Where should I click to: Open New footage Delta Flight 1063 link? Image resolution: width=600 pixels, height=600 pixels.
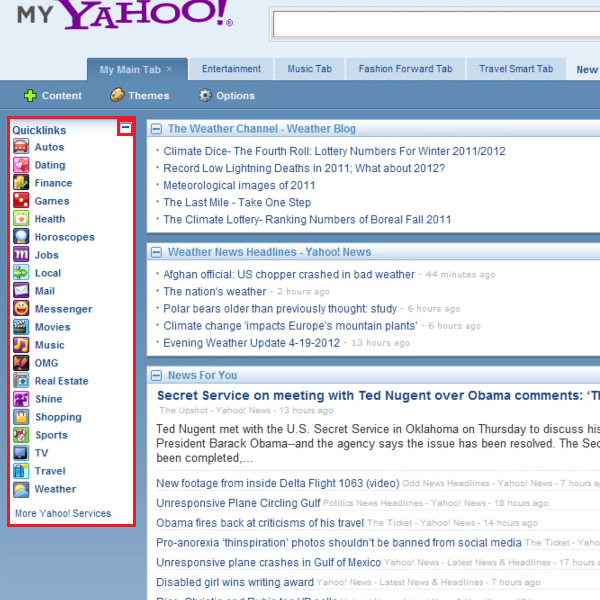point(278,483)
